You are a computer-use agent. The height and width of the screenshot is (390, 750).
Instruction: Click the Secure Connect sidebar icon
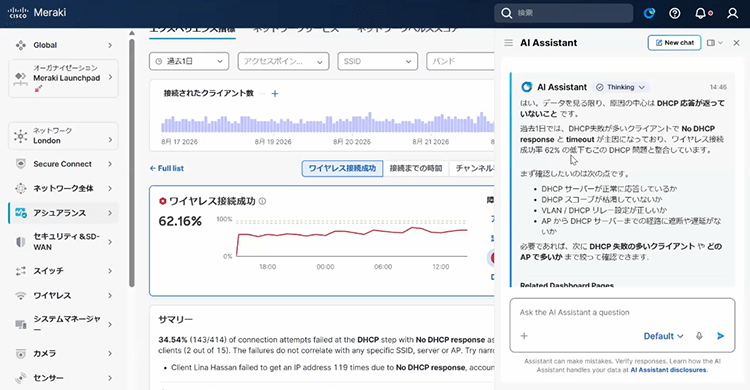(21, 164)
